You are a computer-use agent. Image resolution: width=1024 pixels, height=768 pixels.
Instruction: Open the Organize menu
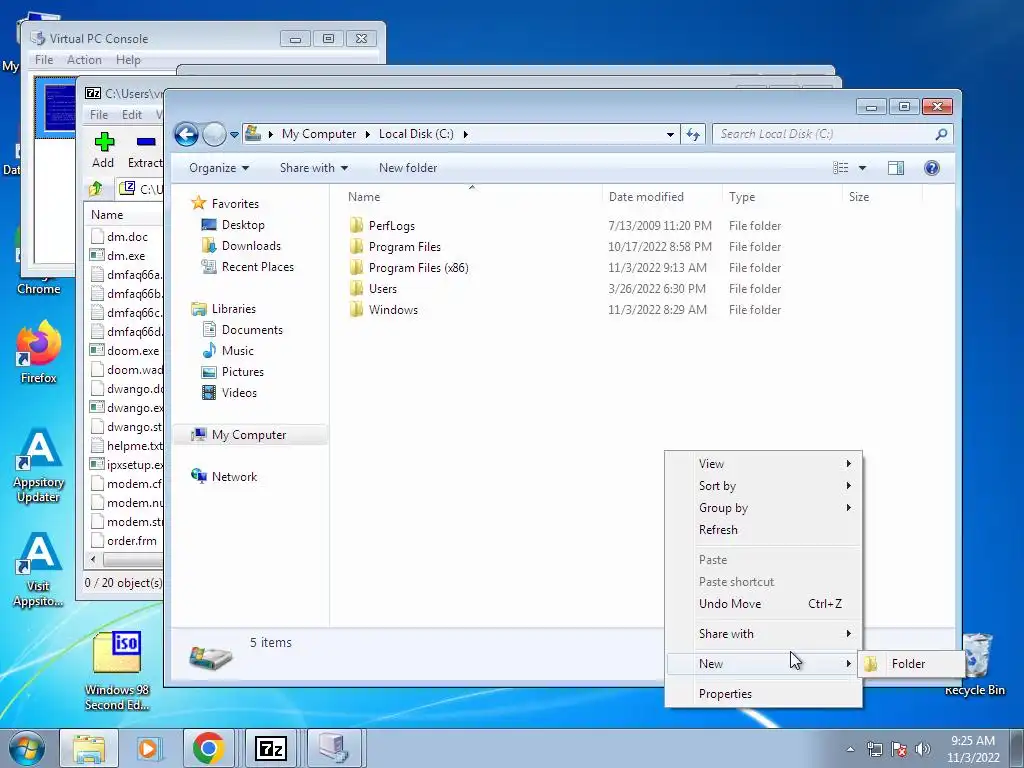219,168
